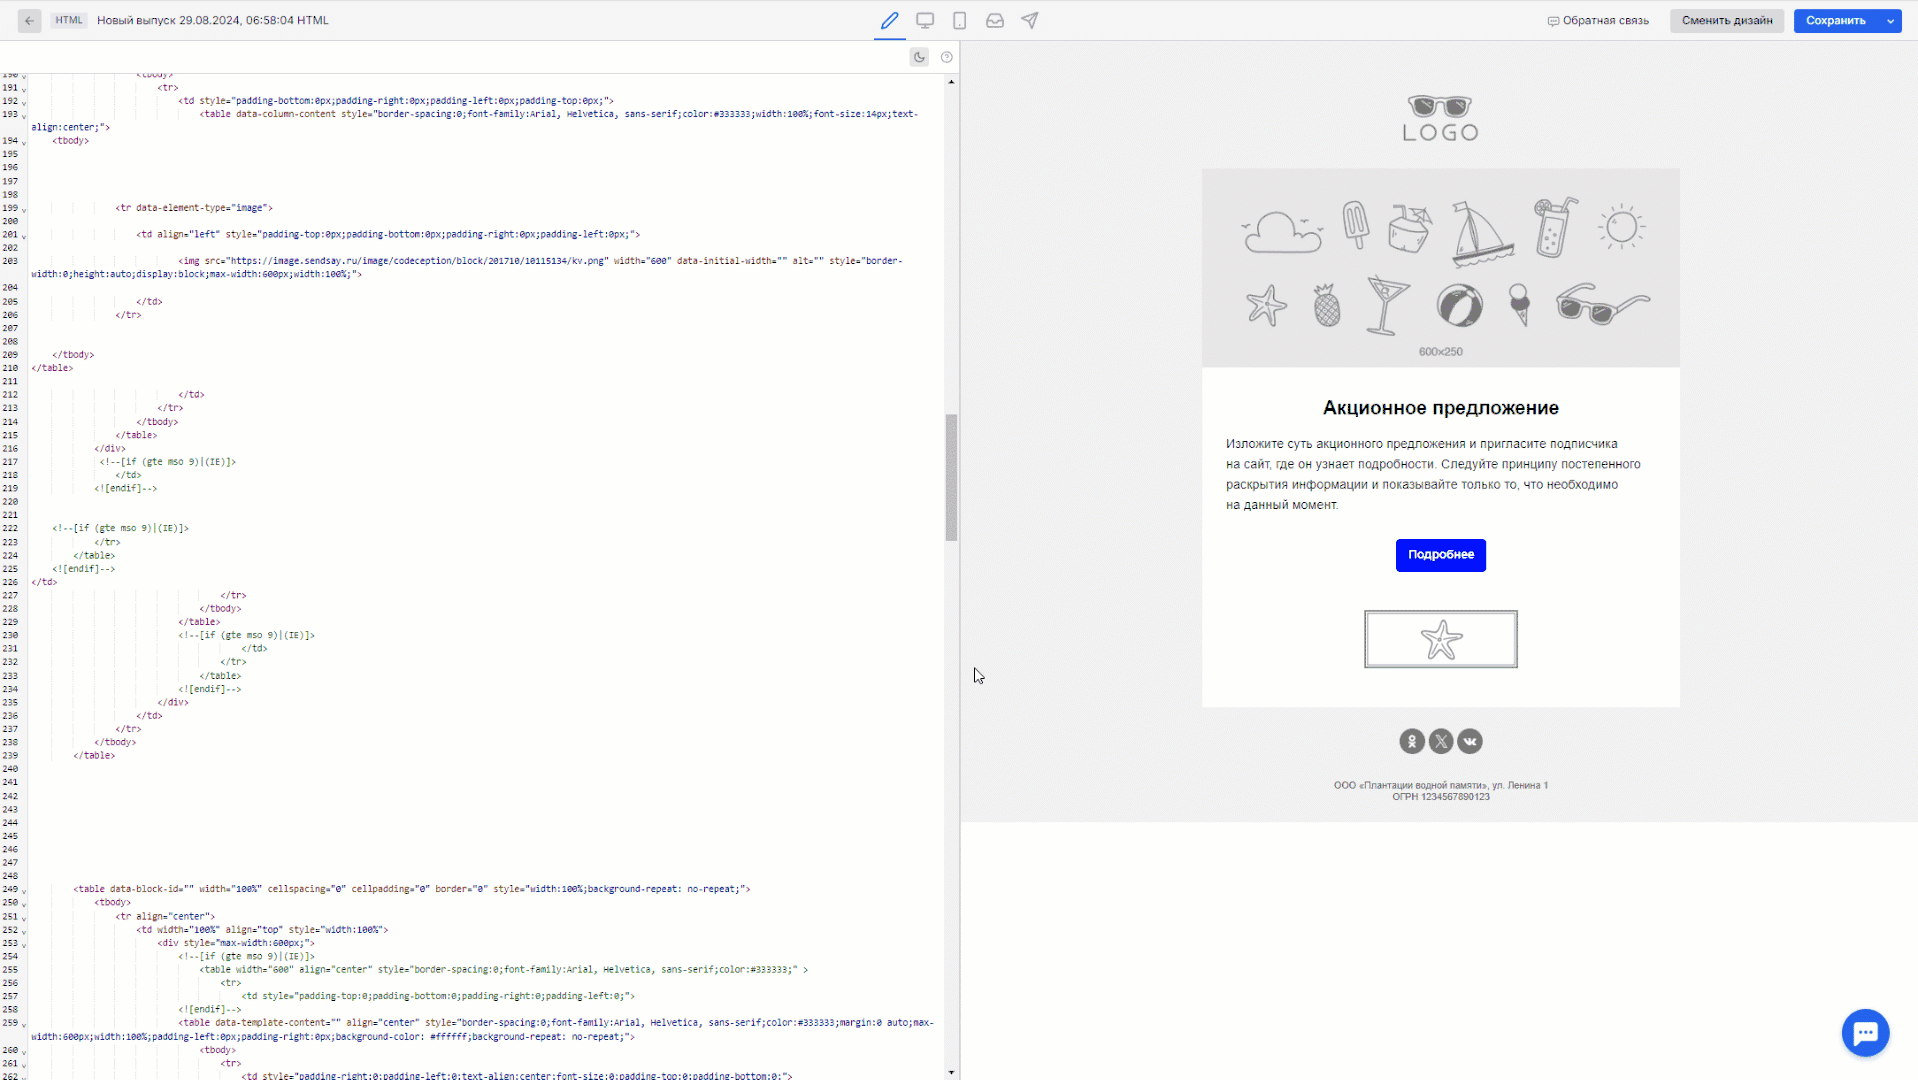Click line number 222 in the gutter

click(x=10, y=528)
